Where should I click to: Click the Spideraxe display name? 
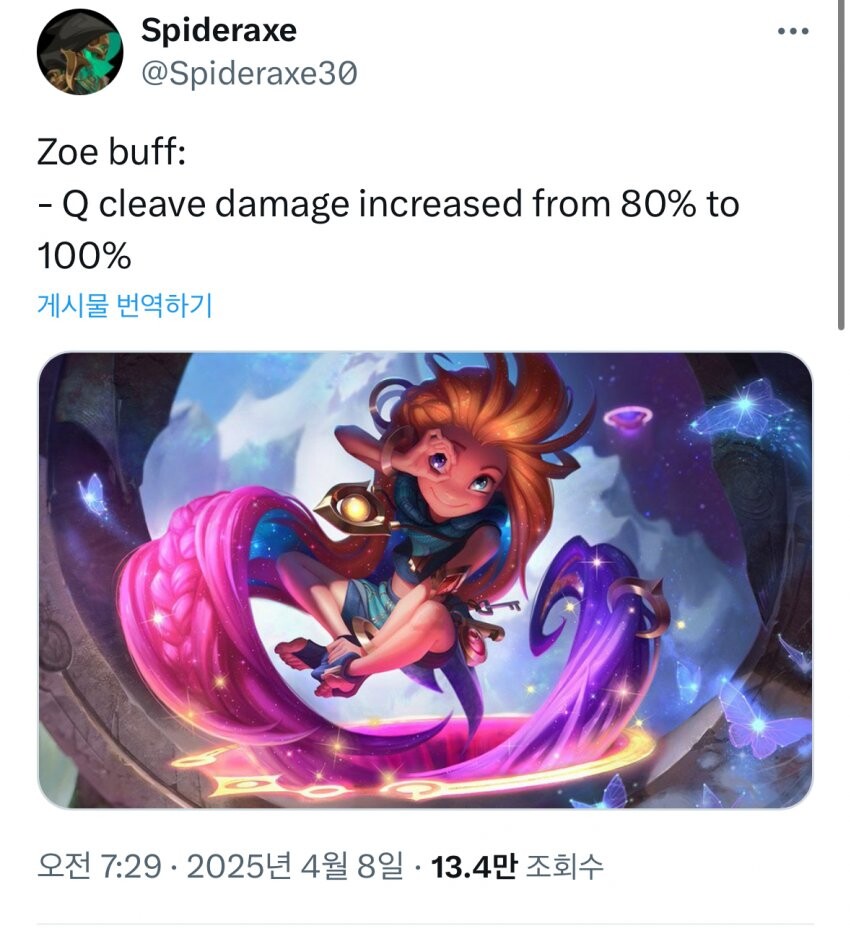(x=219, y=30)
